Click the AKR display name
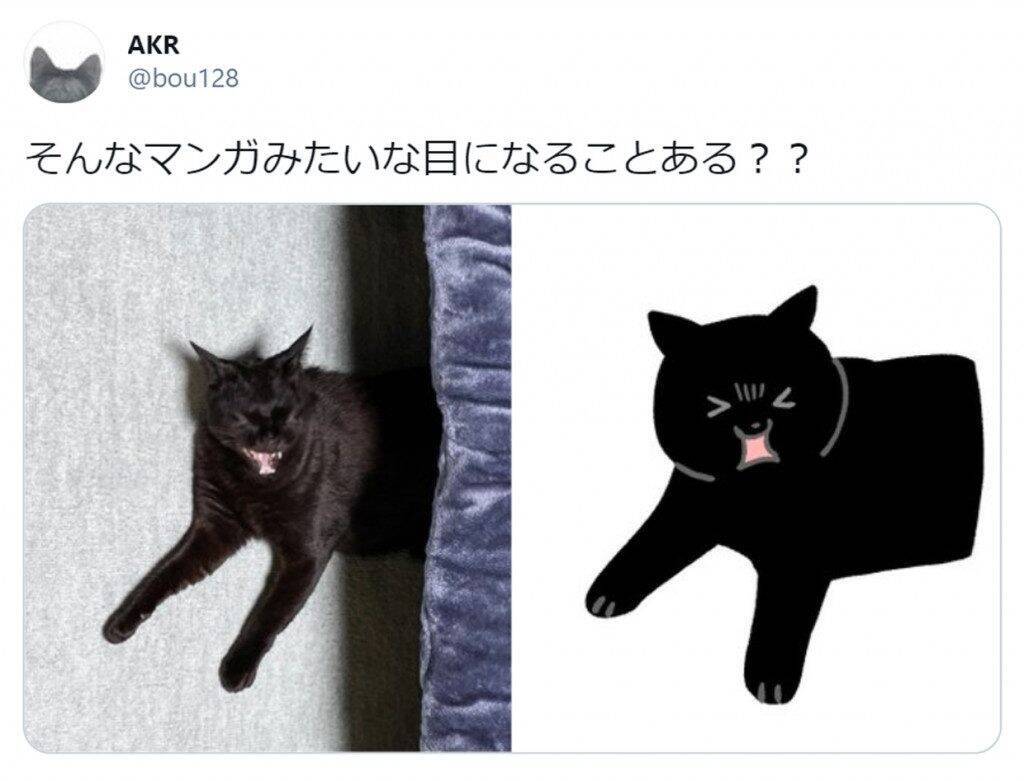1024x781 pixels. pyautogui.click(x=153, y=46)
